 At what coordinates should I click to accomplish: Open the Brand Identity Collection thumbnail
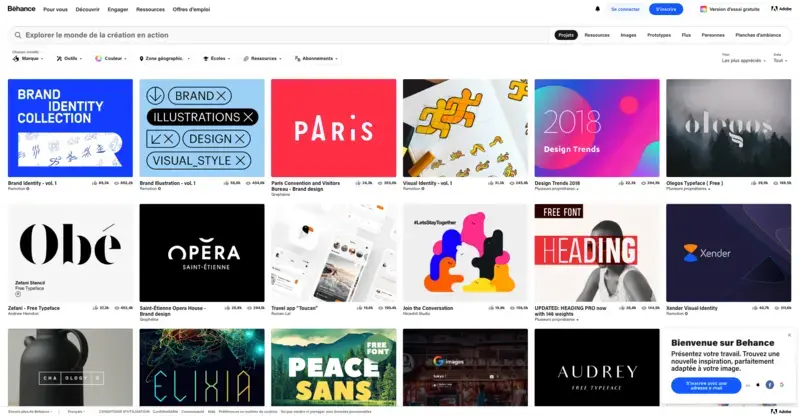click(x=70, y=128)
